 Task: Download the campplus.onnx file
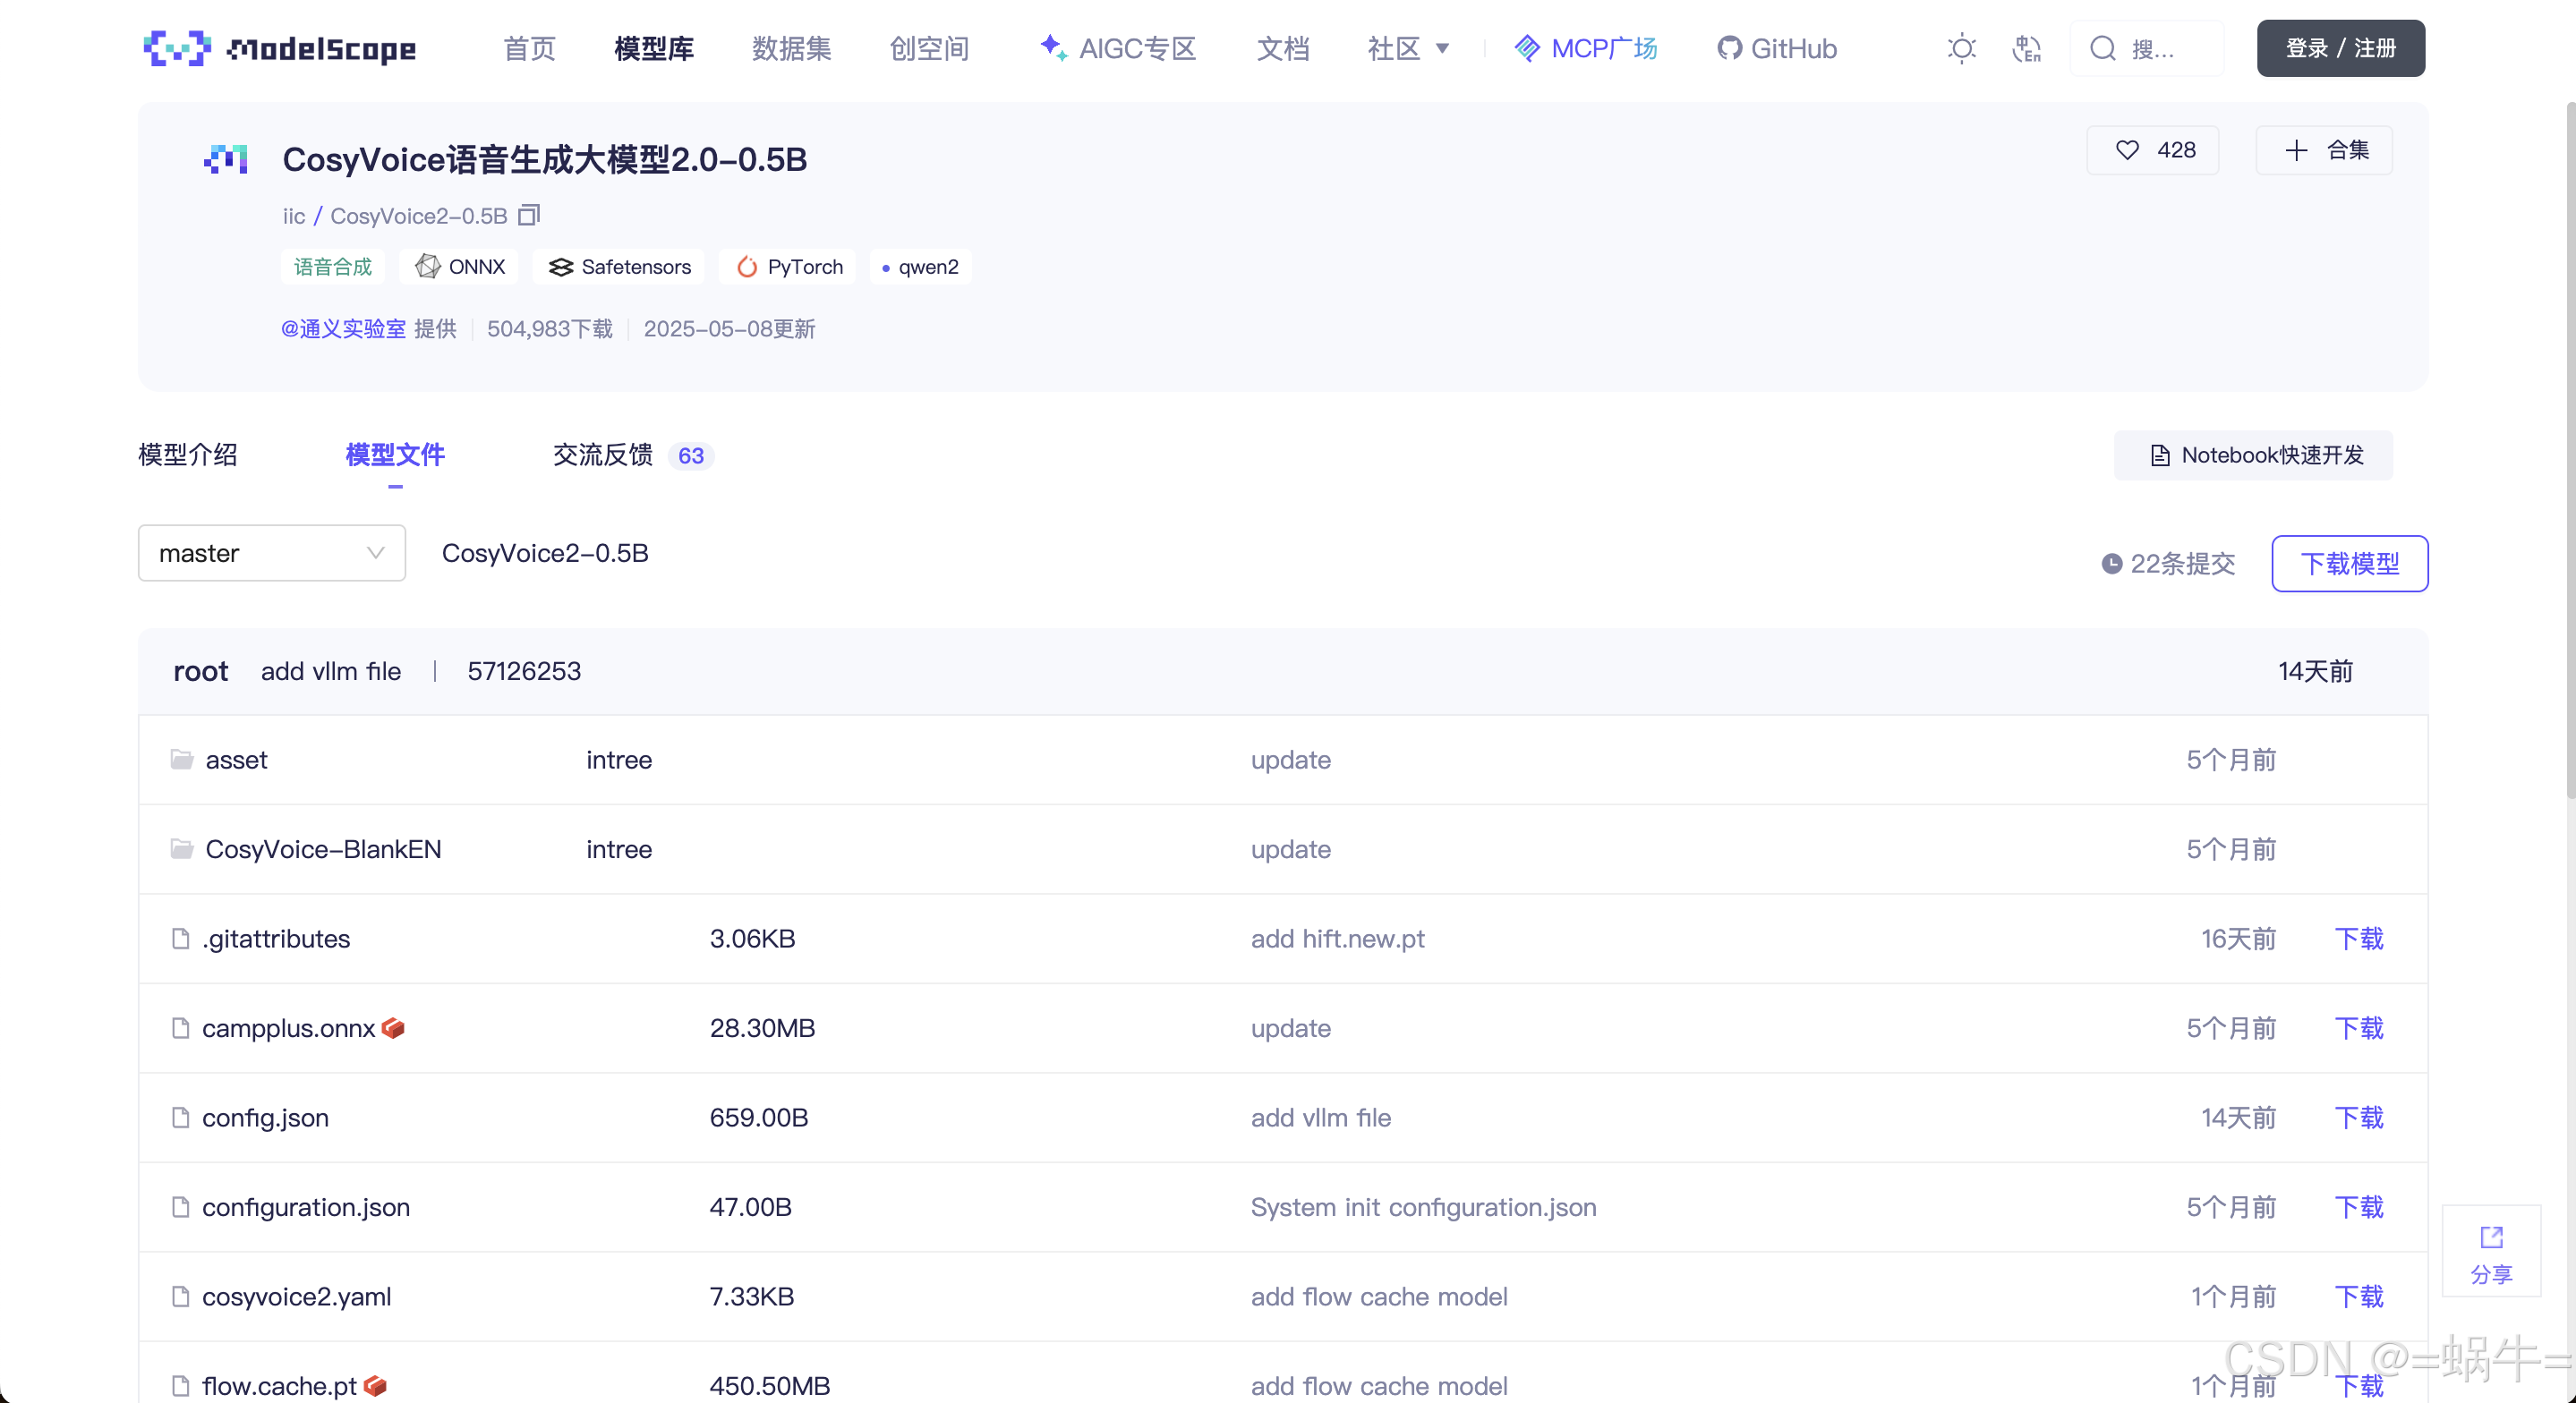coord(2358,1028)
